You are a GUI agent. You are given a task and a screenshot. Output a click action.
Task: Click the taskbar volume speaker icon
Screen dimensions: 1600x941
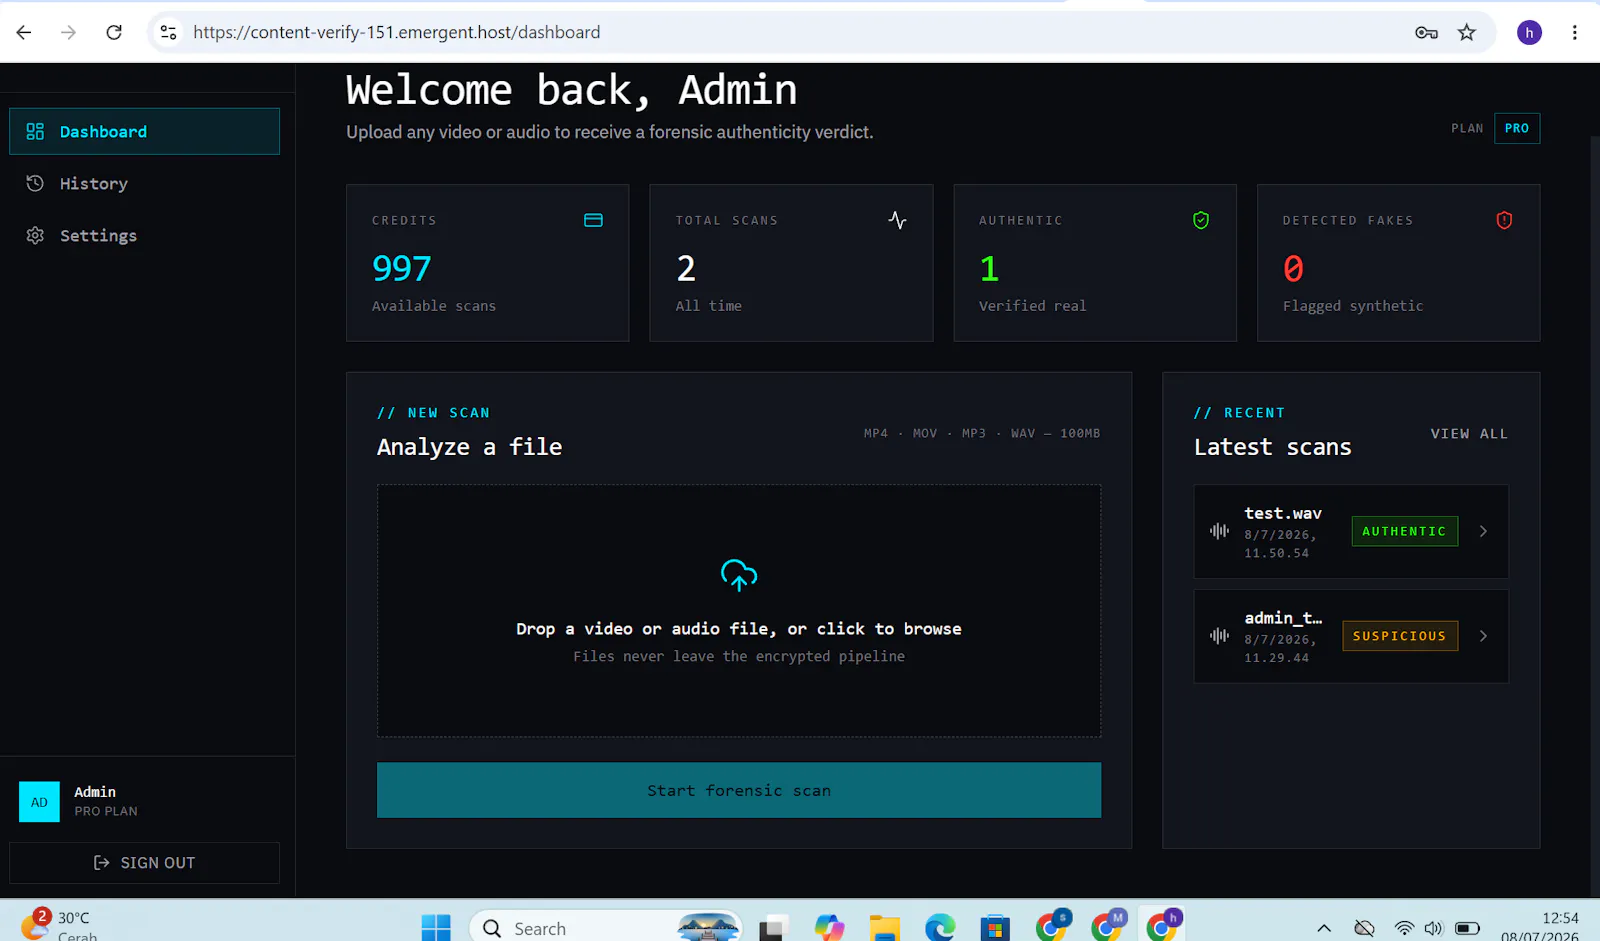(1434, 928)
